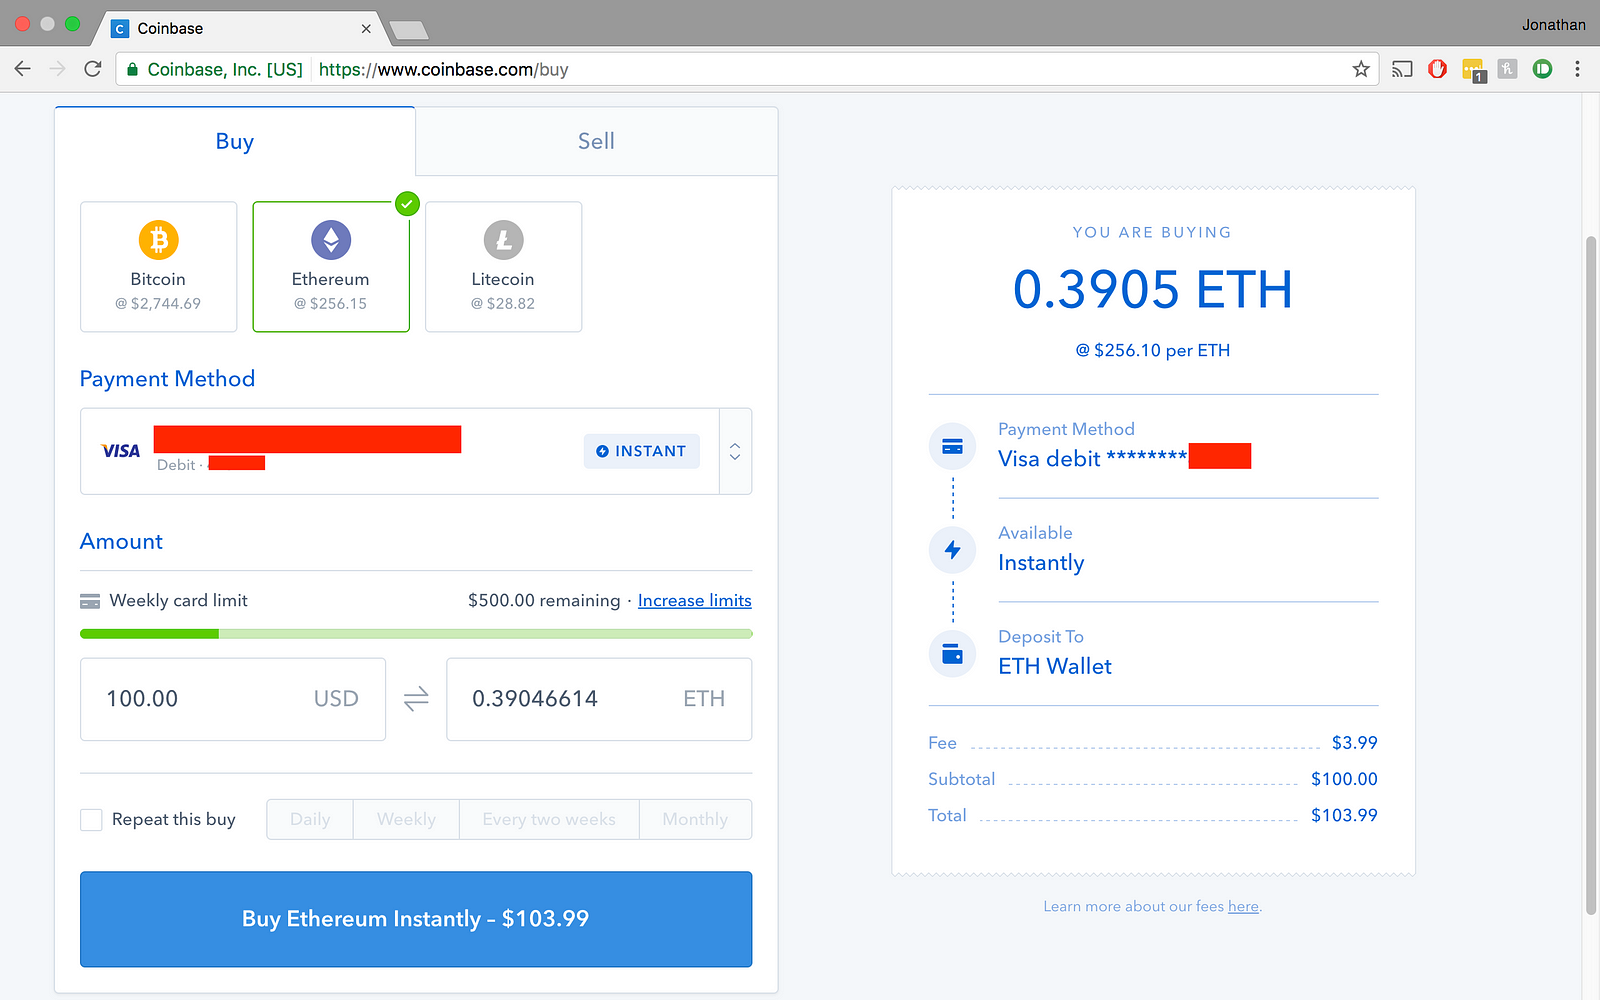Image resolution: width=1600 pixels, height=1000 pixels.
Task: Click the Bitcoin coin icon
Action: tap(158, 240)
